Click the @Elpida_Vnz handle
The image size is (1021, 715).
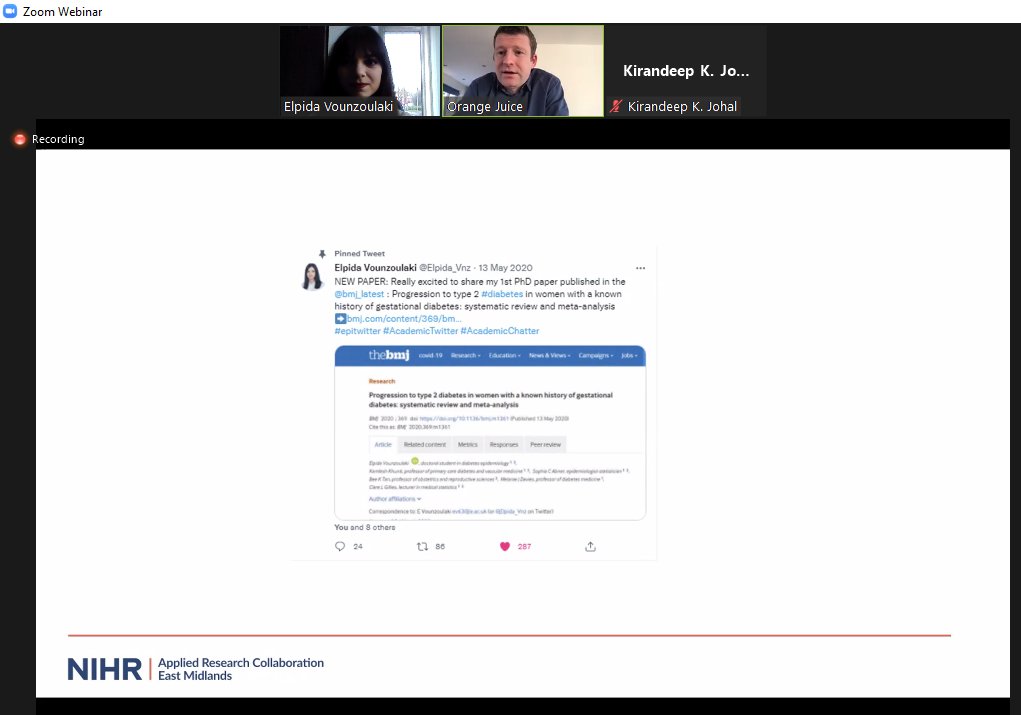pyautogui.click(x=445, y=268)
